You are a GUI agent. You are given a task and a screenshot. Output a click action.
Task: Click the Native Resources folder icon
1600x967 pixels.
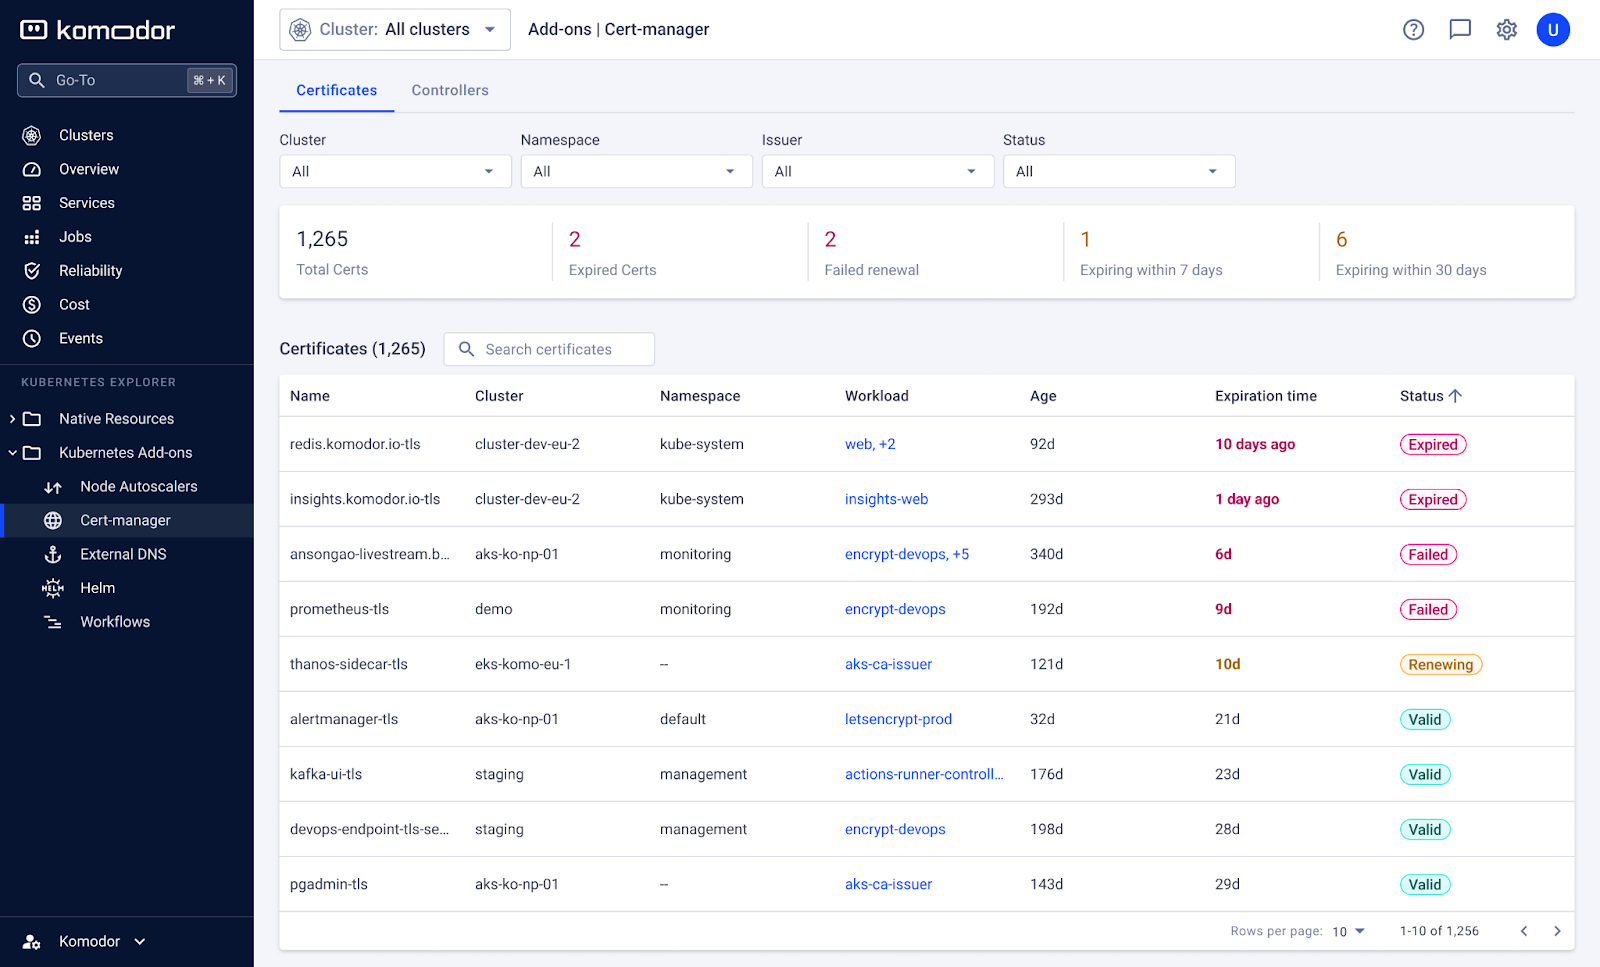click(x=32, y=419)
